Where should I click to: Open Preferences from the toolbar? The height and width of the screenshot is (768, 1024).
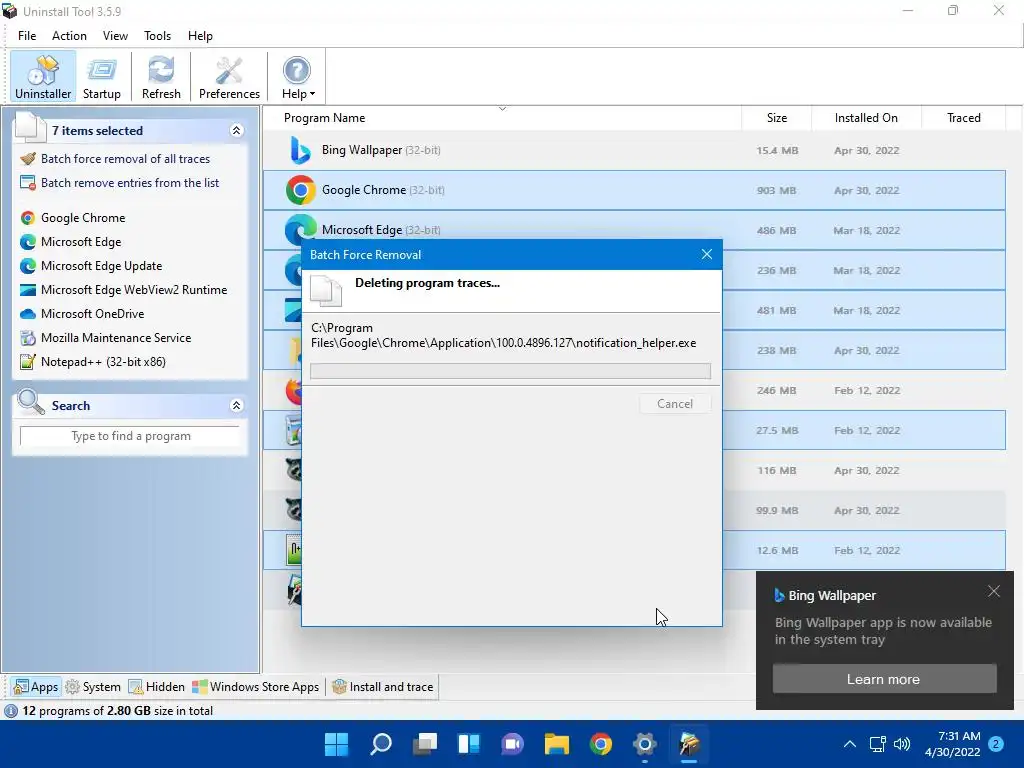229,77
